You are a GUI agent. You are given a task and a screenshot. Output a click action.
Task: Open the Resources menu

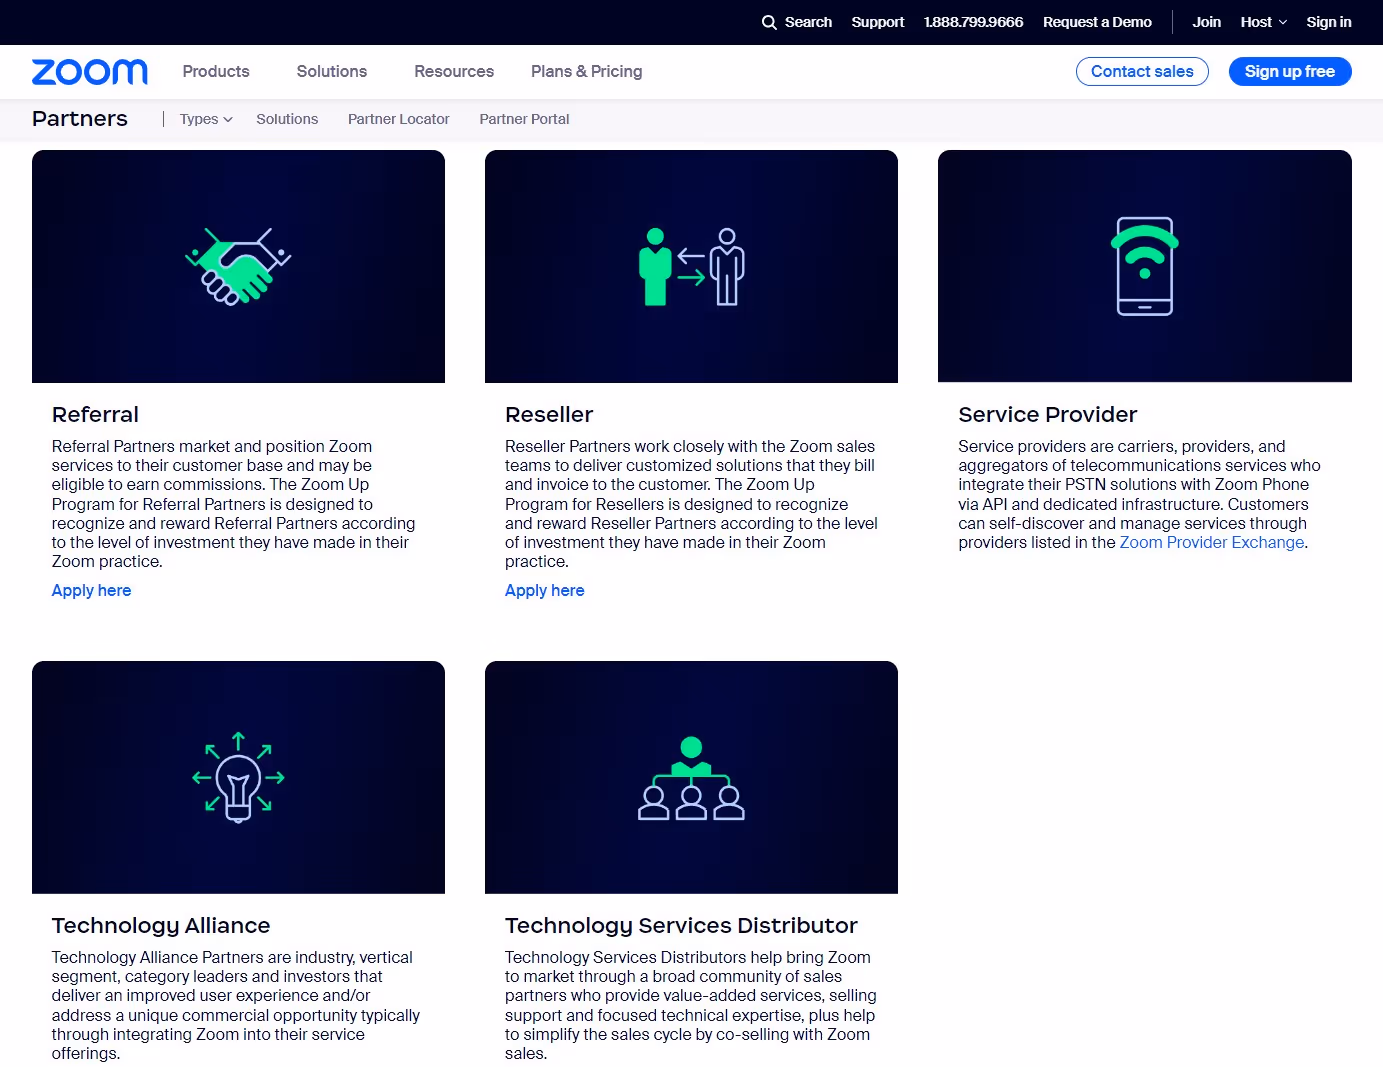pos(454,72)
